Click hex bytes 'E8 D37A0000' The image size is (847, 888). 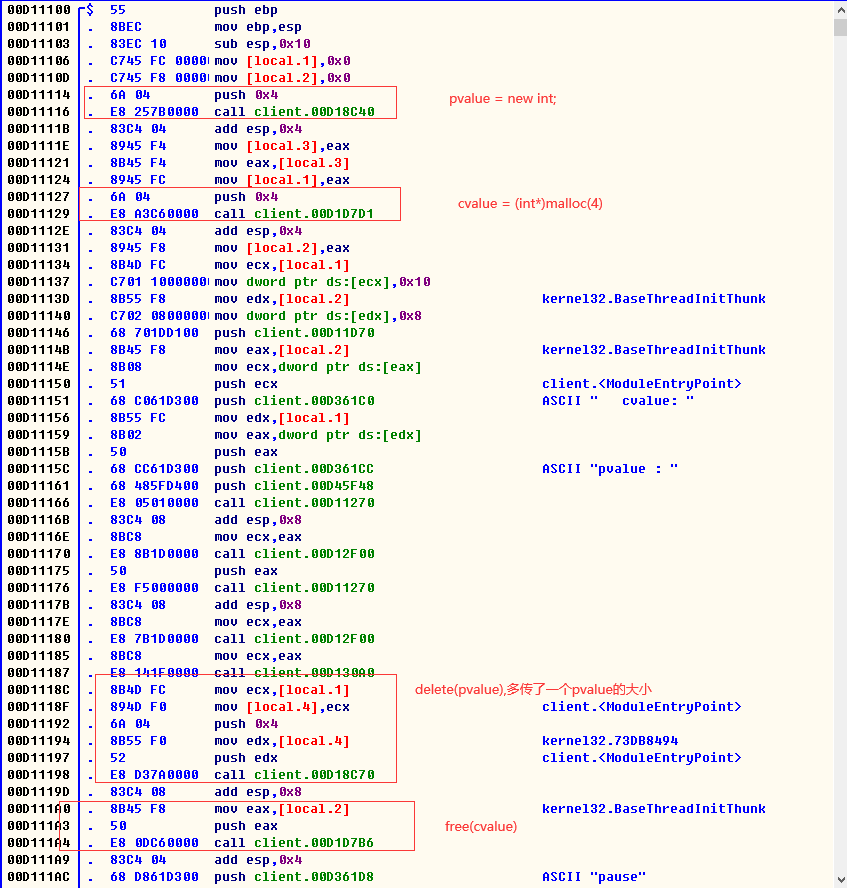click(154, 774)
